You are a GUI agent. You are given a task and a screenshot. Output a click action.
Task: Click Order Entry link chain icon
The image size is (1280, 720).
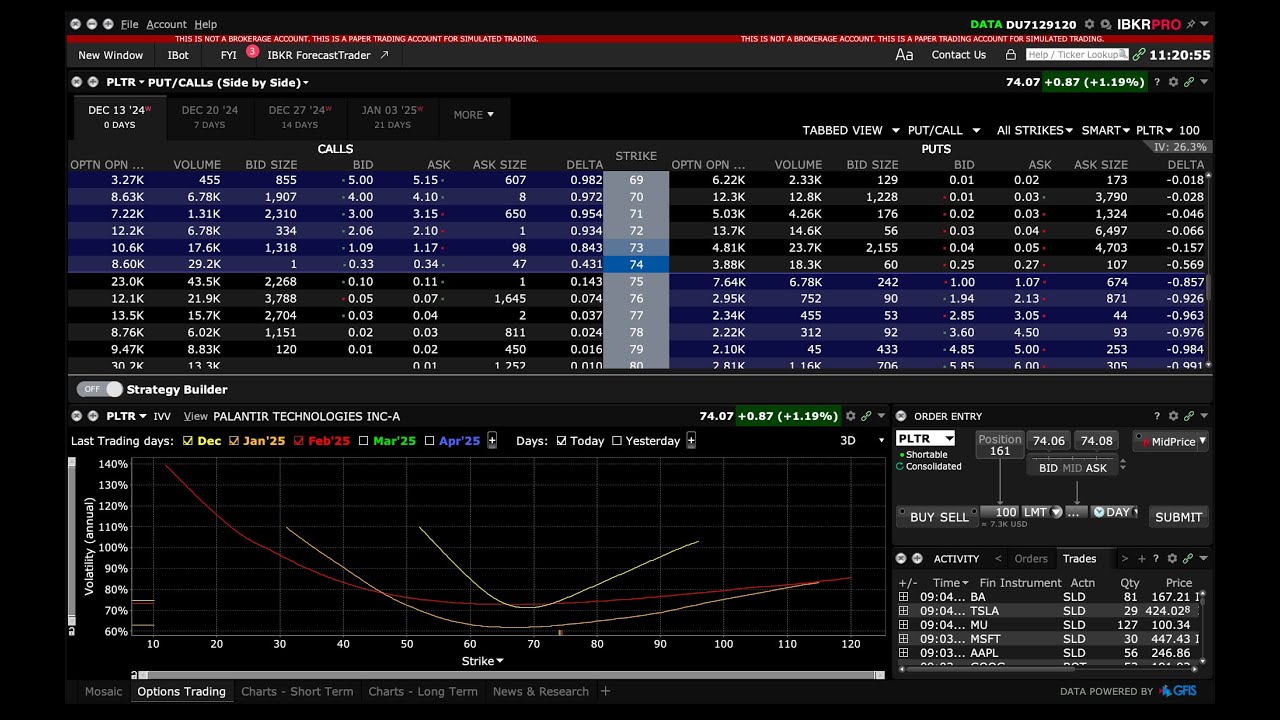click(x=1189, y=416)
